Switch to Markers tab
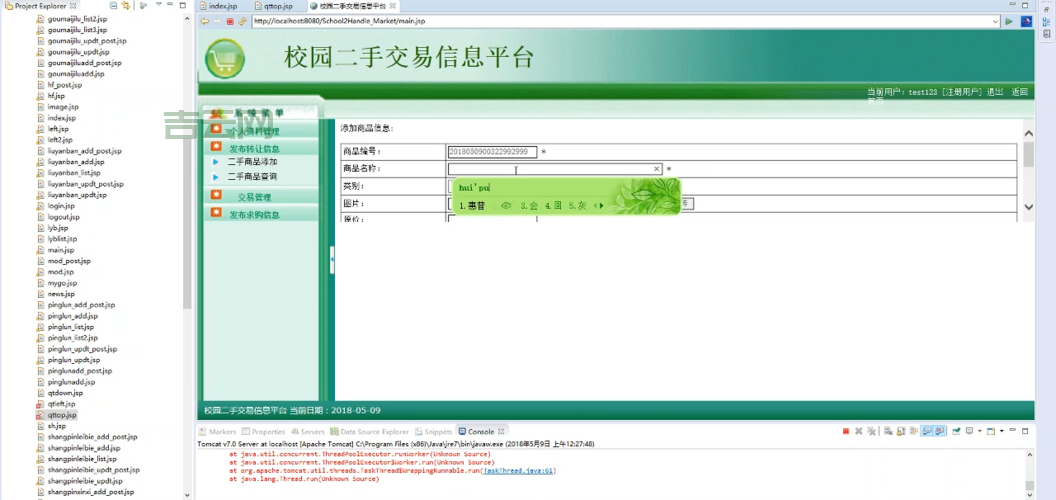The height and width of the screenshot is (500, 1056). [x=218, y=431]
